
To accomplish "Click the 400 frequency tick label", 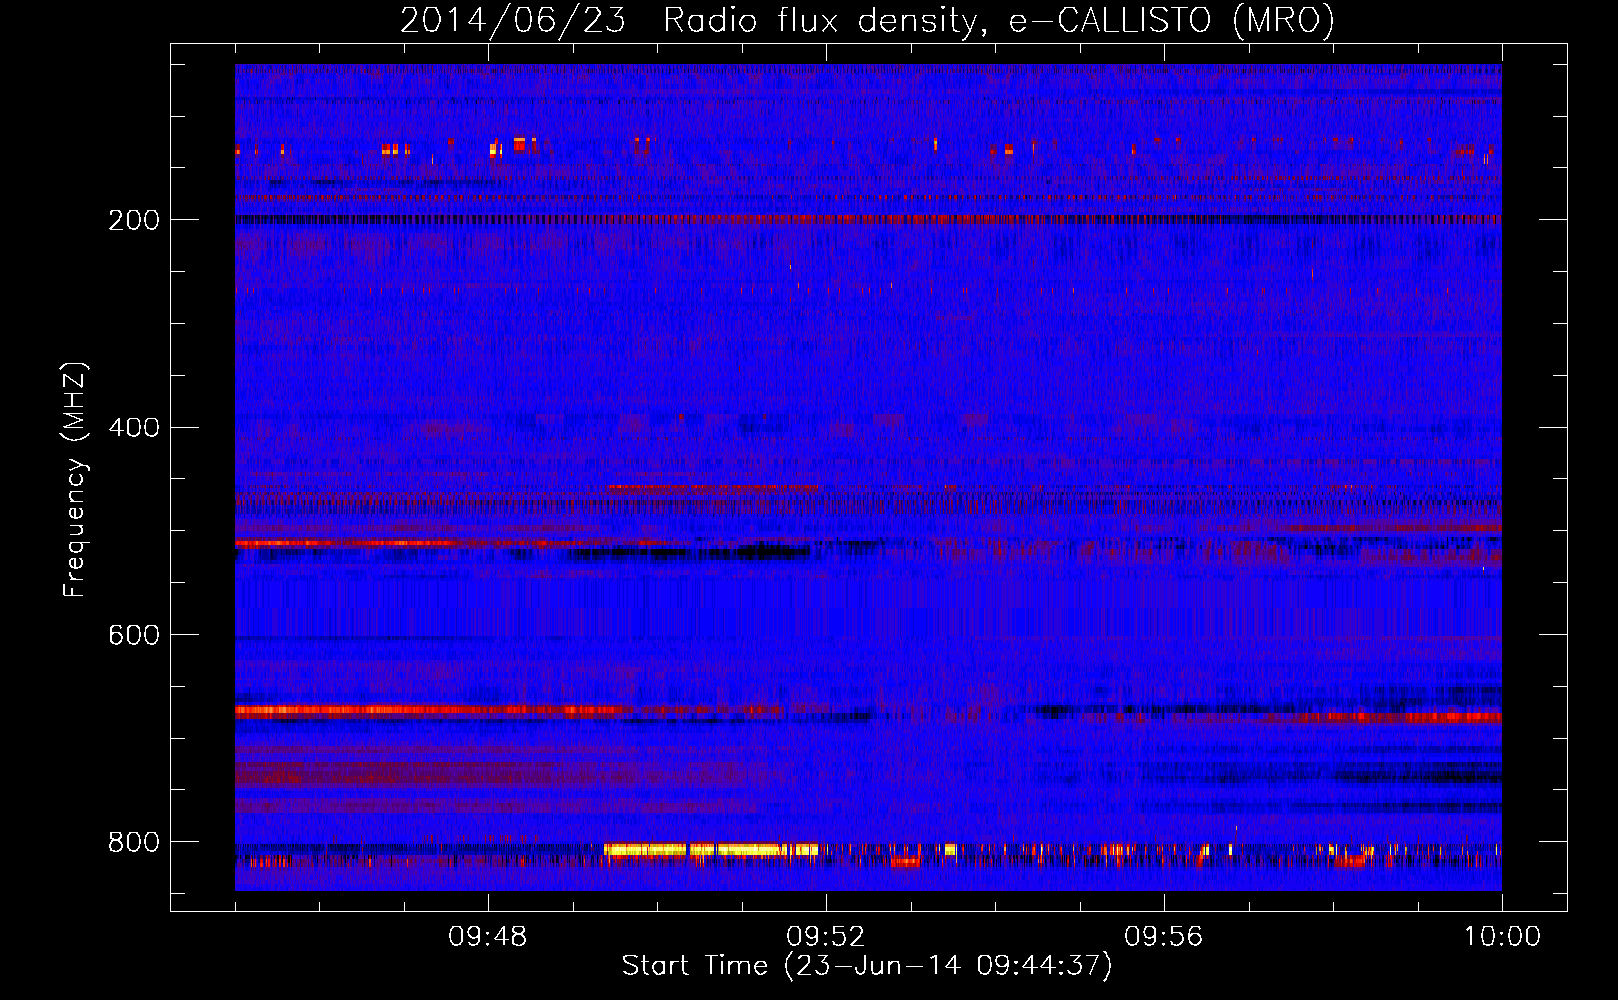I will (x=133, y=428).
